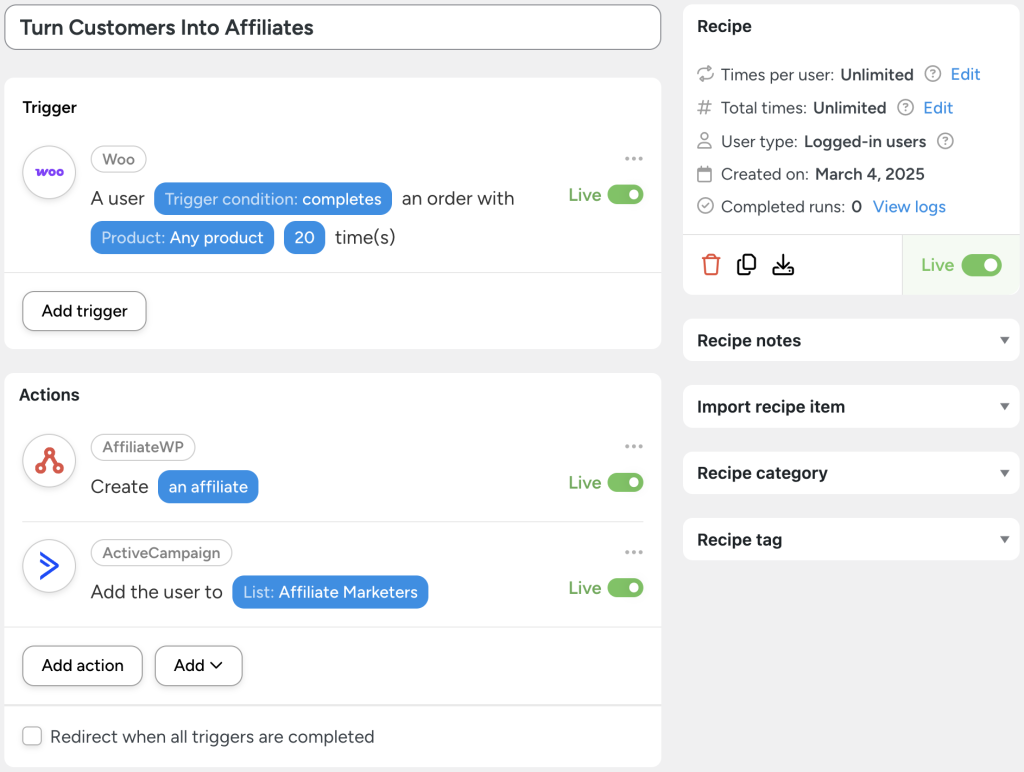Click the AffiliateWP app icon
1024x772 pixels.
(48, 460)
